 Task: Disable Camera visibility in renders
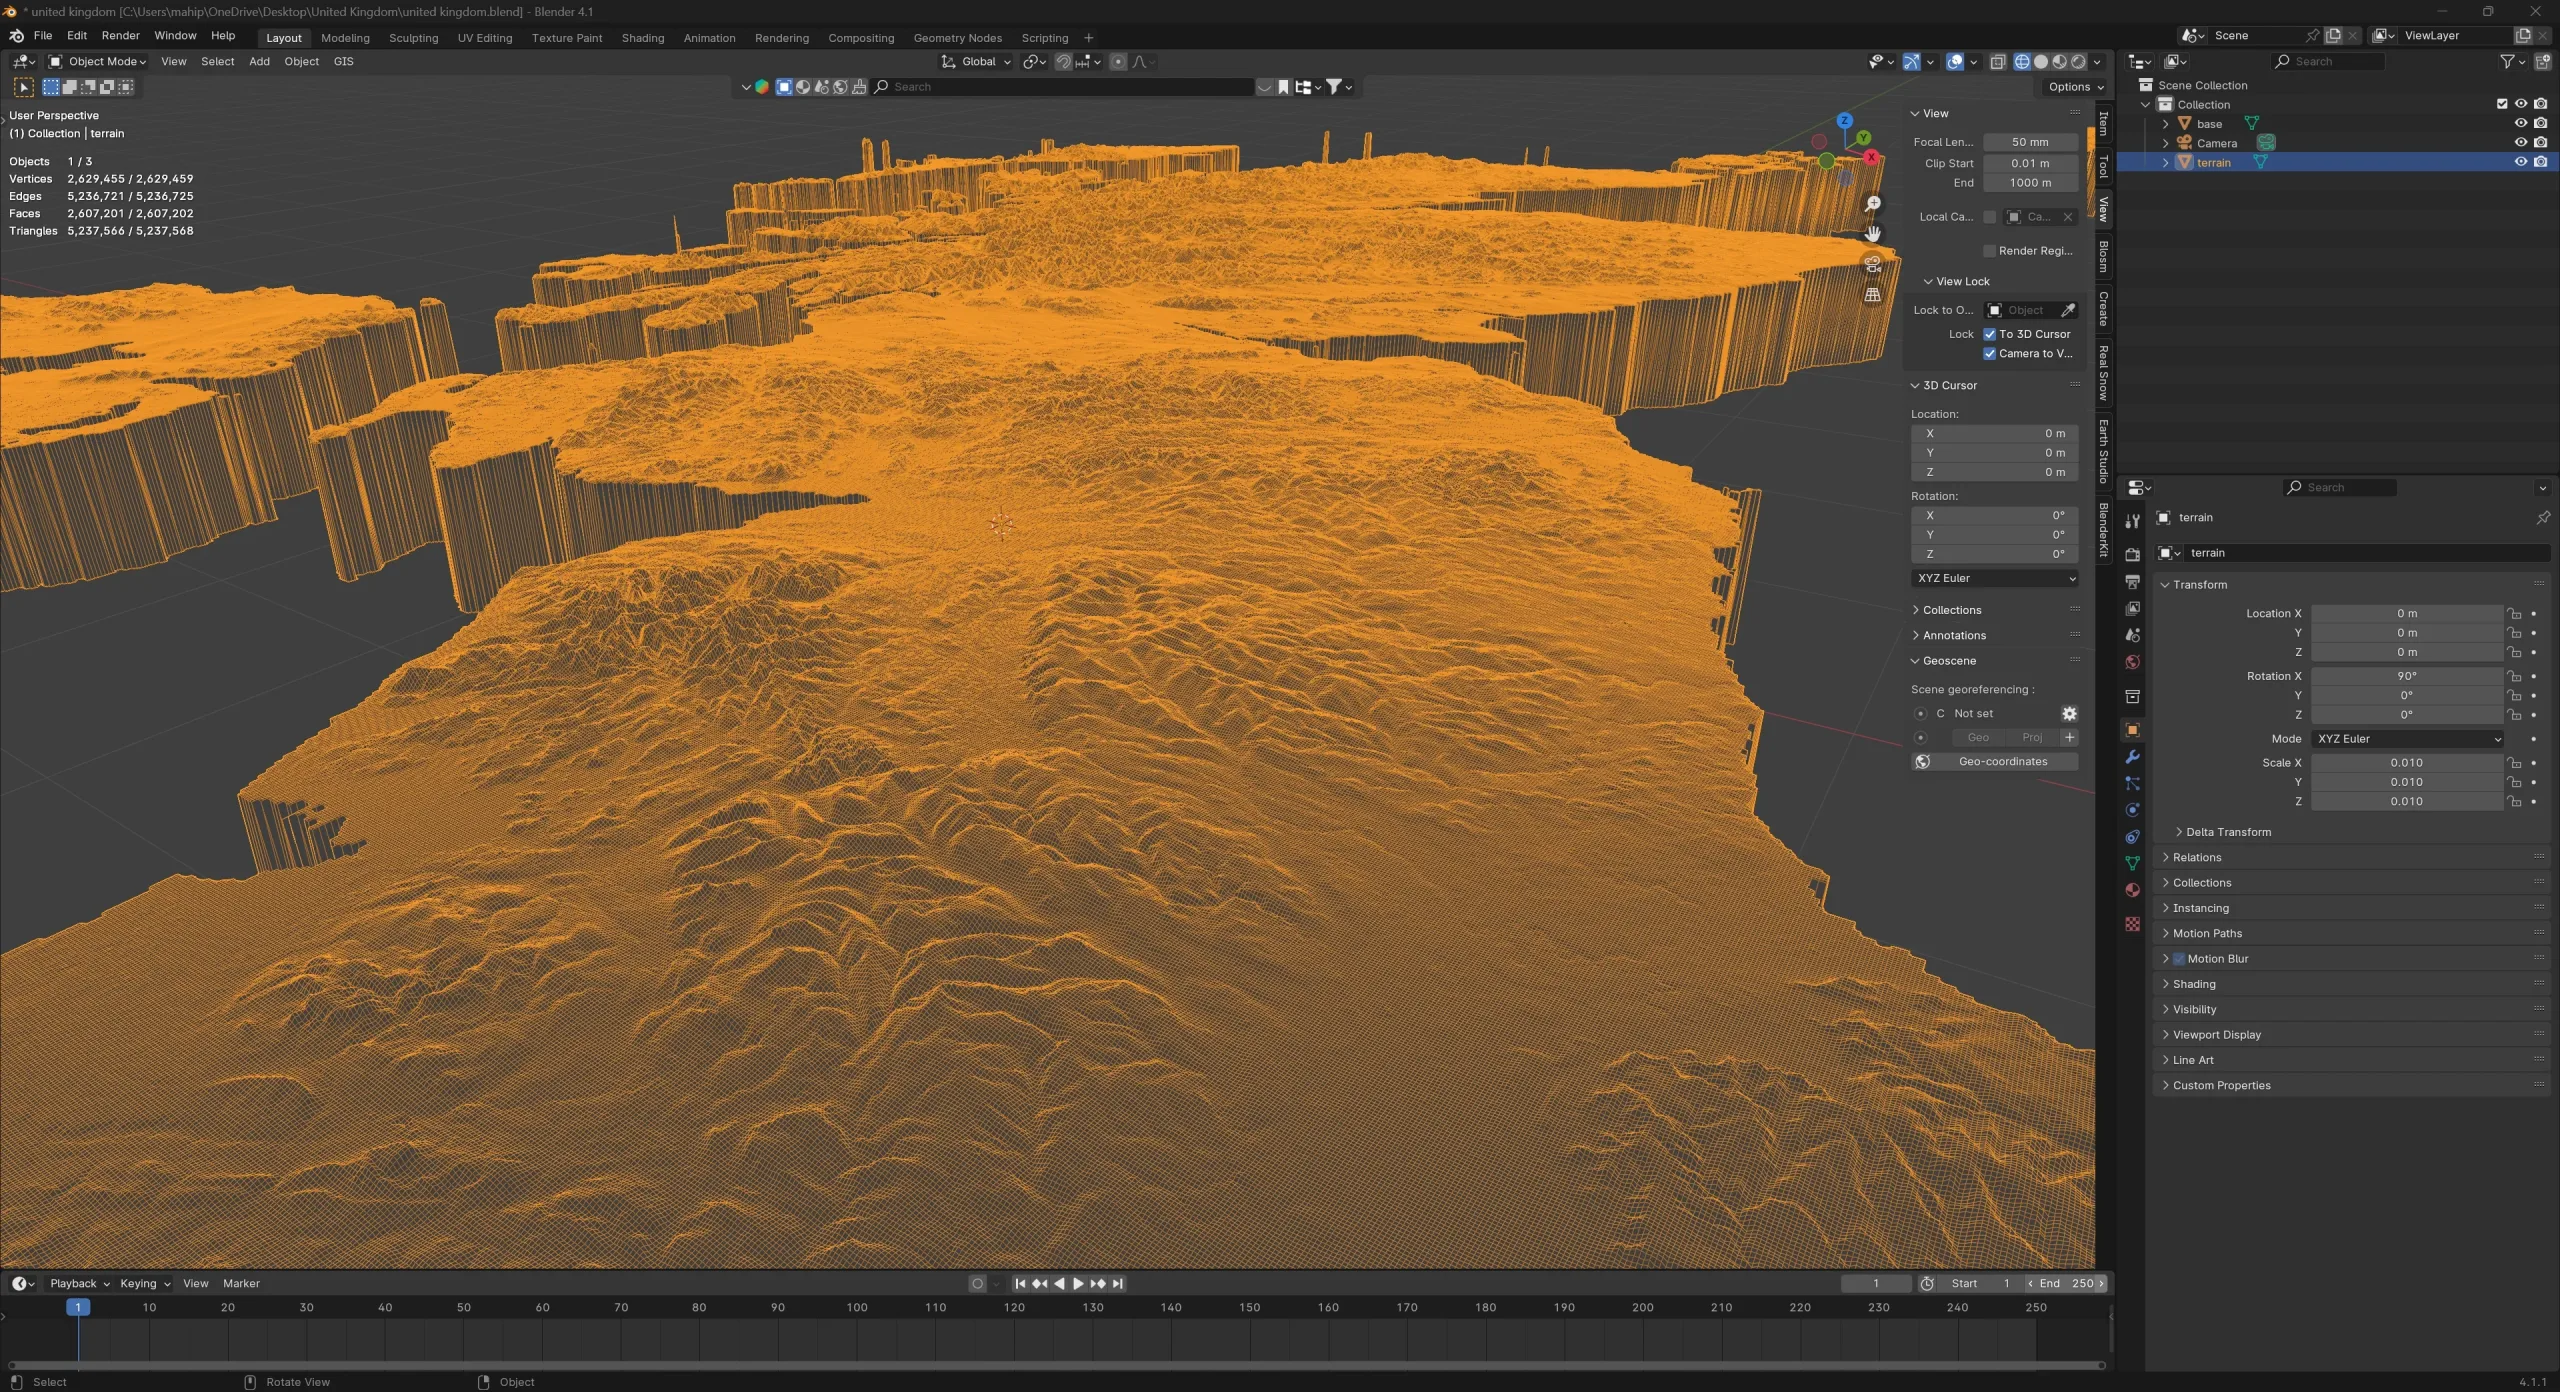(2541, 142)
